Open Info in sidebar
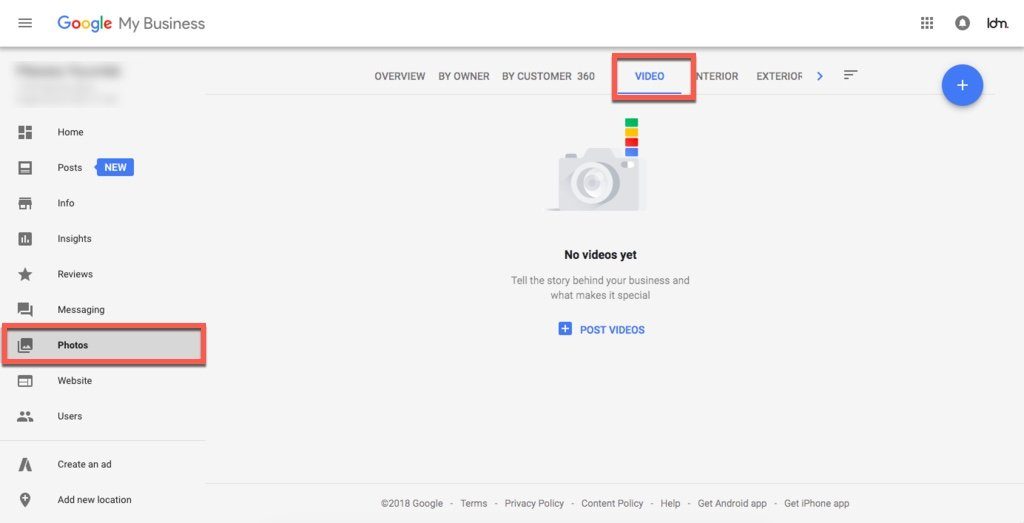This screenshot has height=523, width=1024. 66,203
